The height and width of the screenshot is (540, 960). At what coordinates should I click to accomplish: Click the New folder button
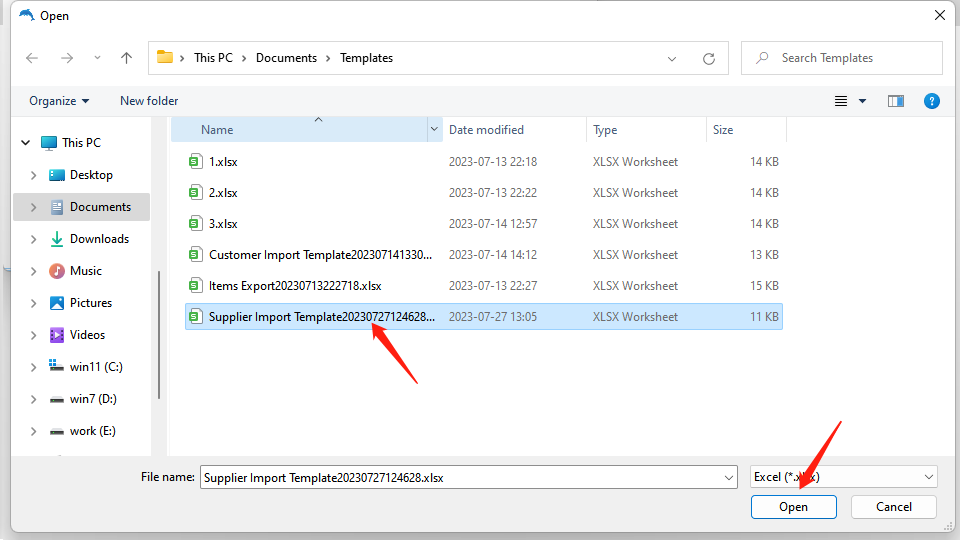point(149,101)
